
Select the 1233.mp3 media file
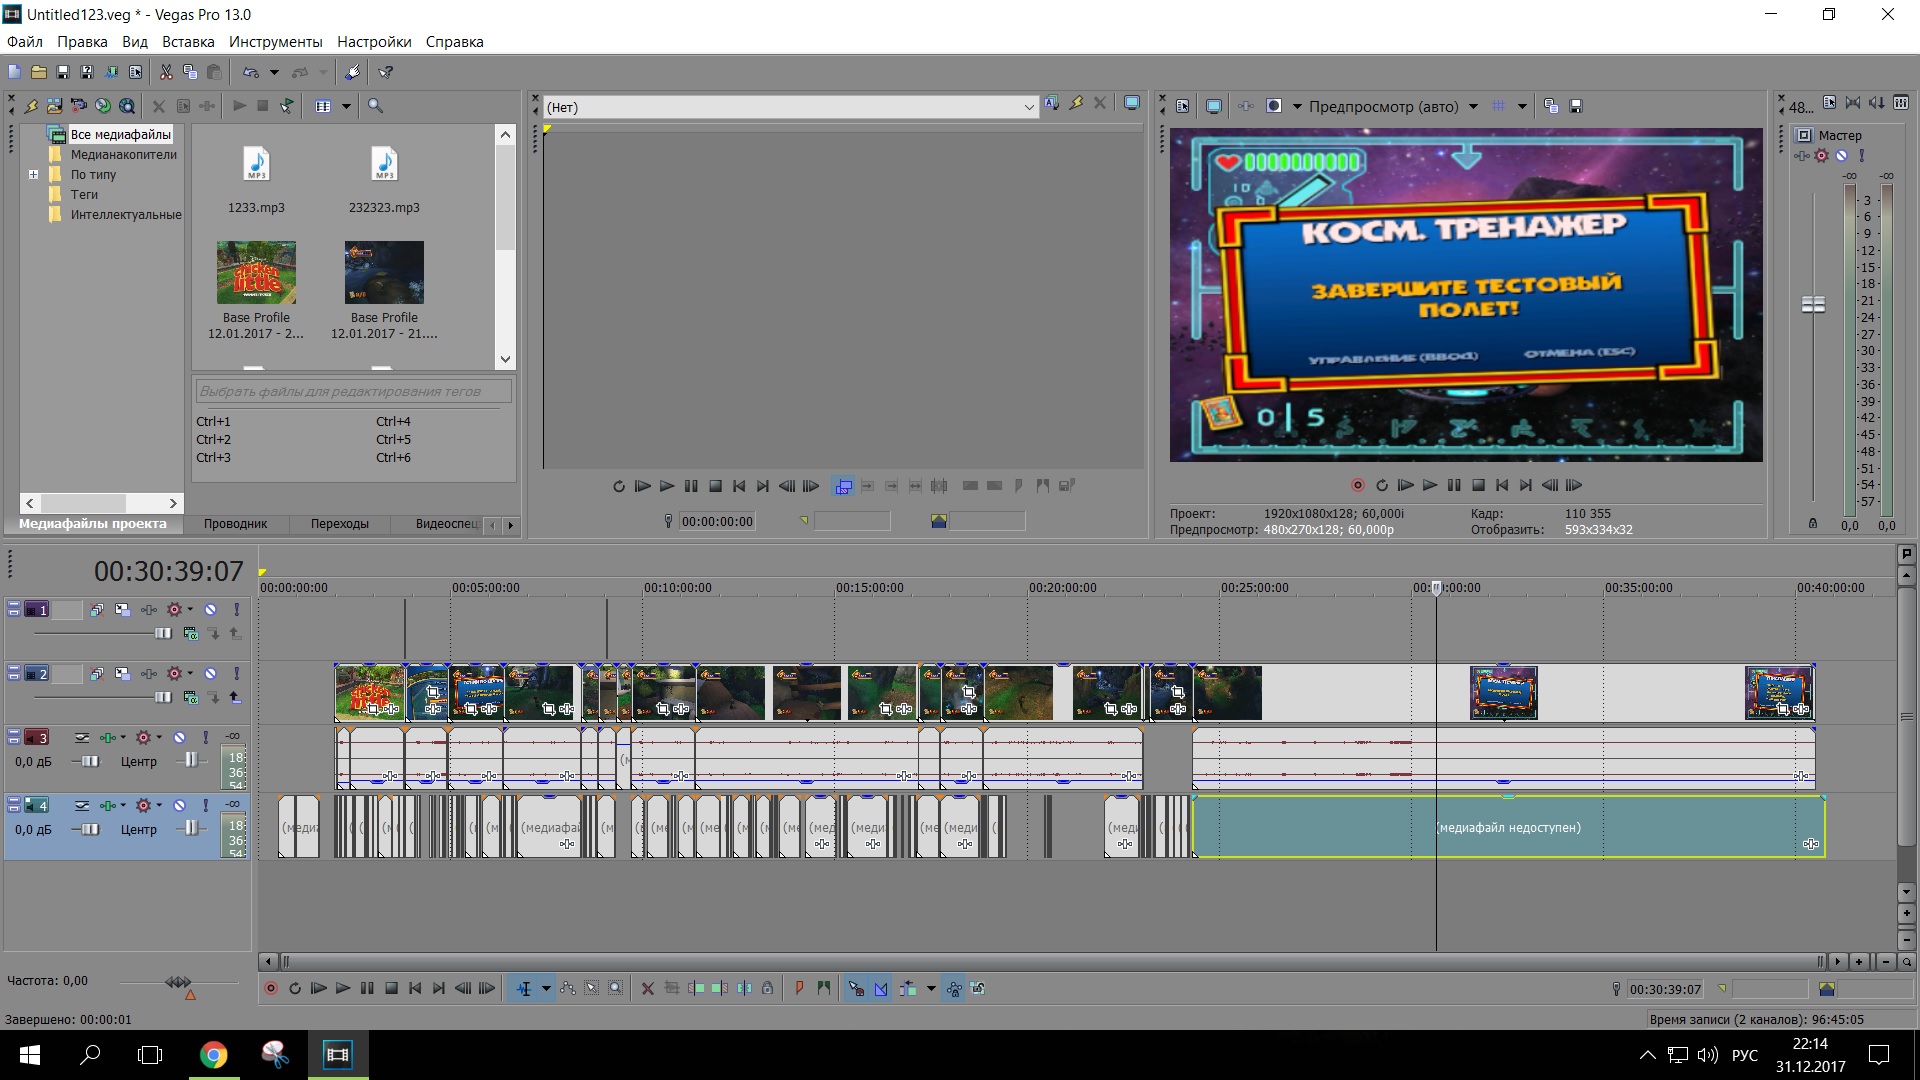pyautogui.click(x=256, y=180)
